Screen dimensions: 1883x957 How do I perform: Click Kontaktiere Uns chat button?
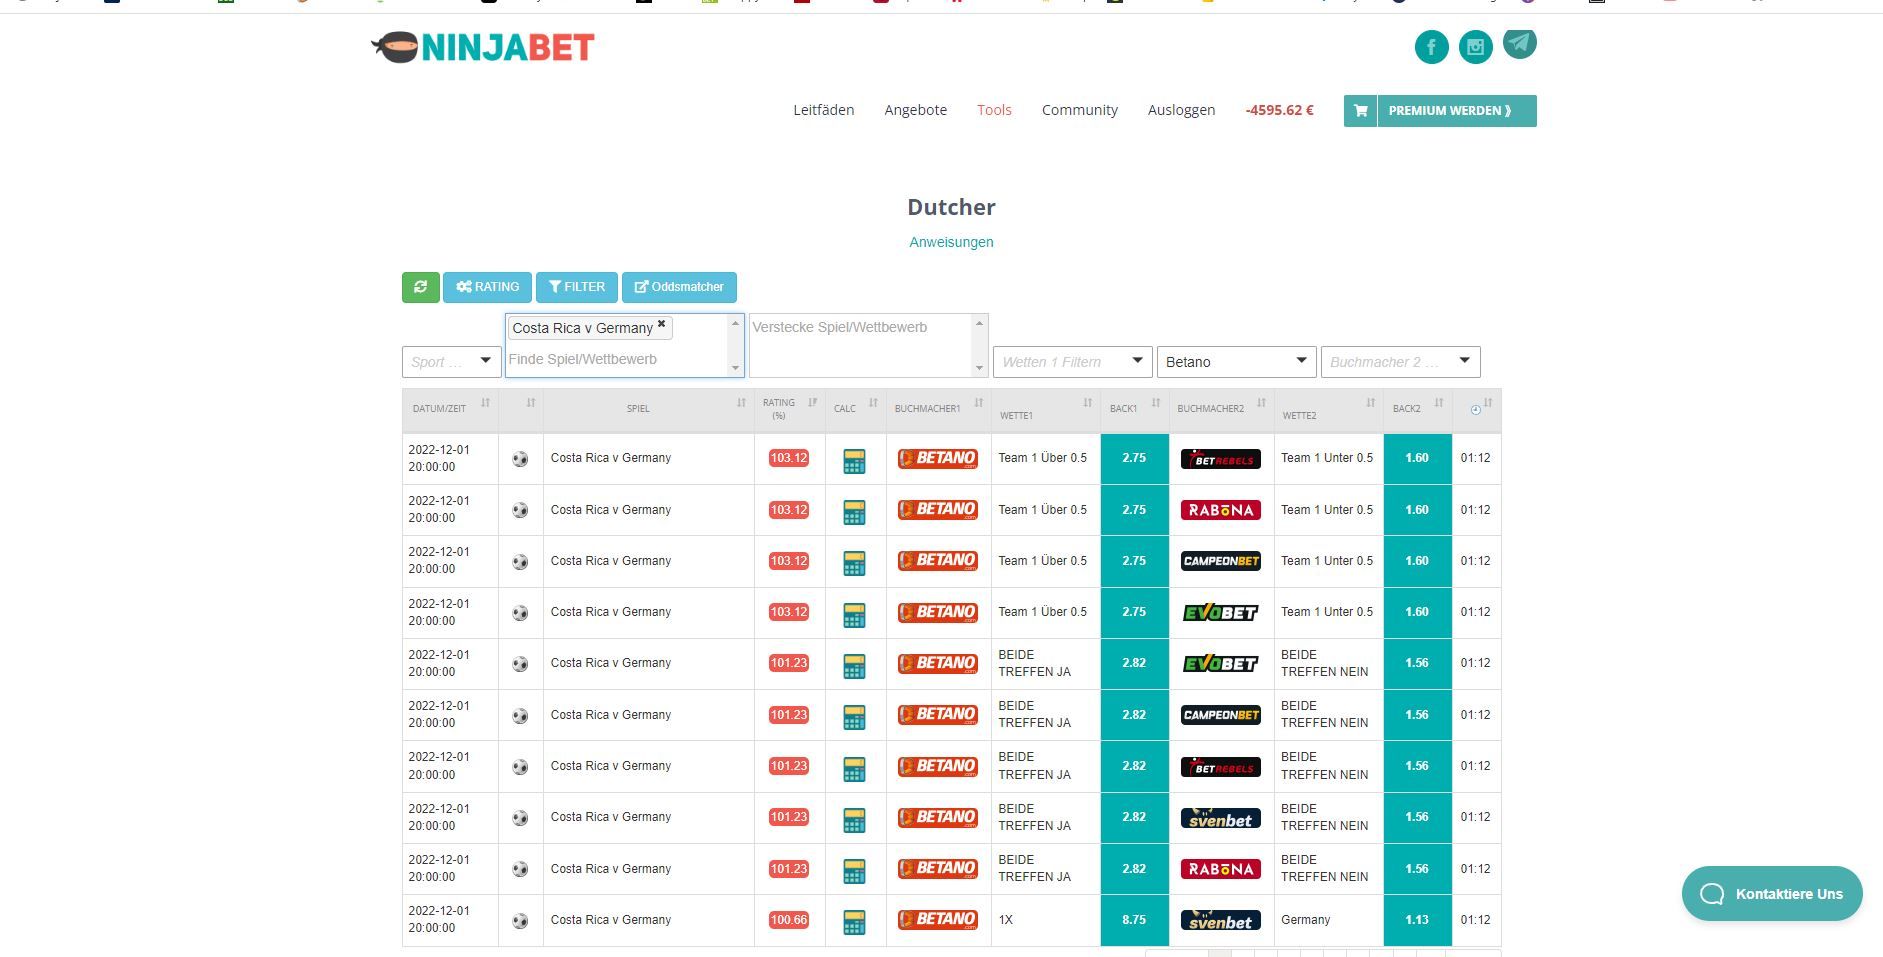click(x=1771, y=894)
